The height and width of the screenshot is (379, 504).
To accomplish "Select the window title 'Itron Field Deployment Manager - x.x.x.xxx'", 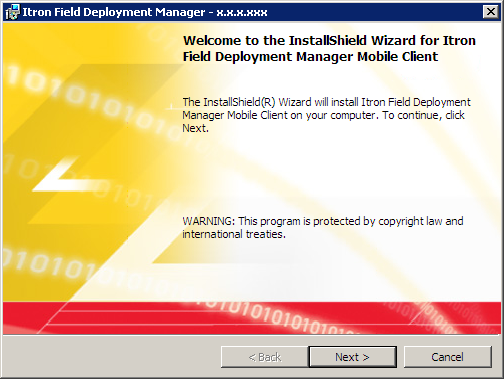I will coord(145,12).
